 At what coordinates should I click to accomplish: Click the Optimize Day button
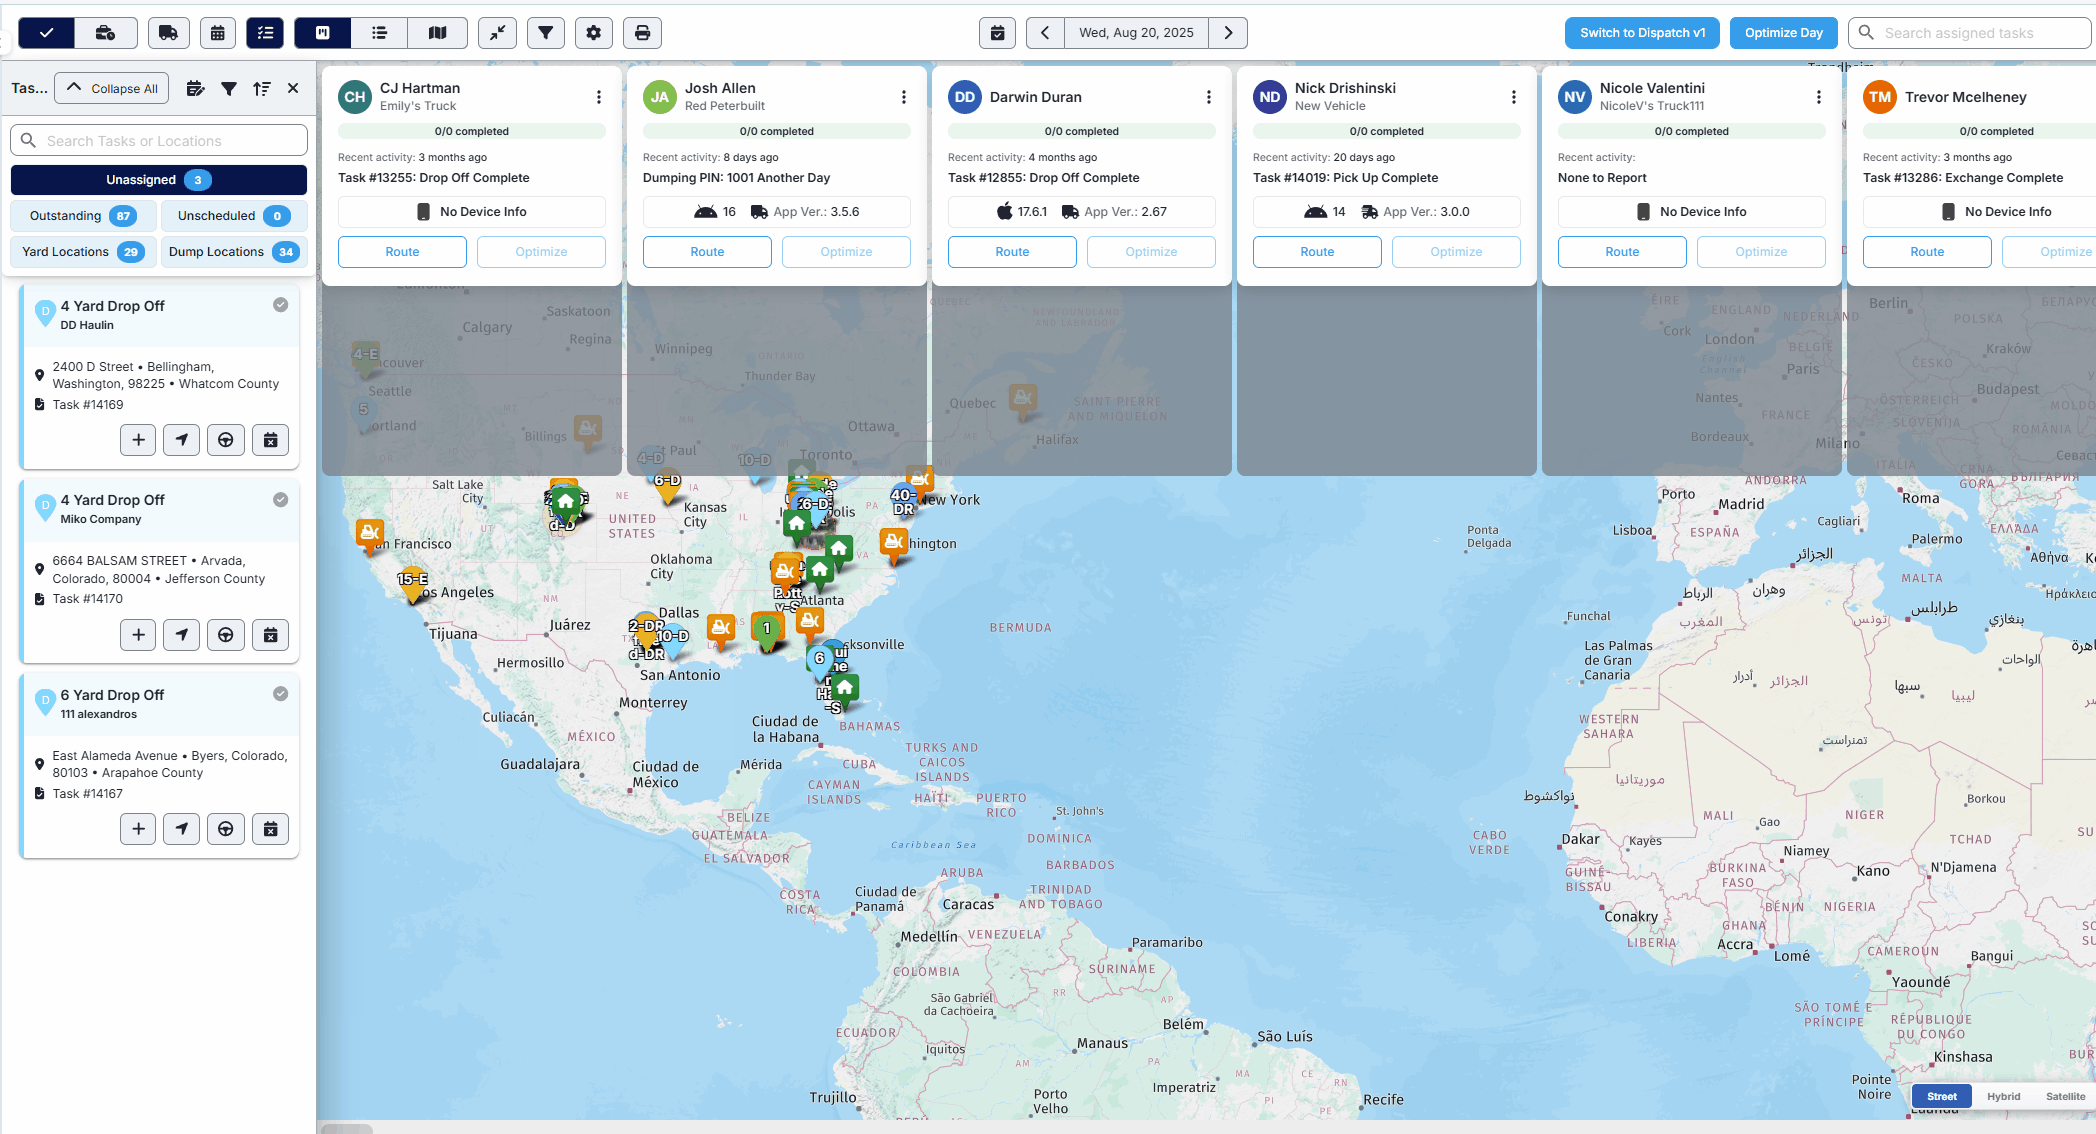(1784, 33)
